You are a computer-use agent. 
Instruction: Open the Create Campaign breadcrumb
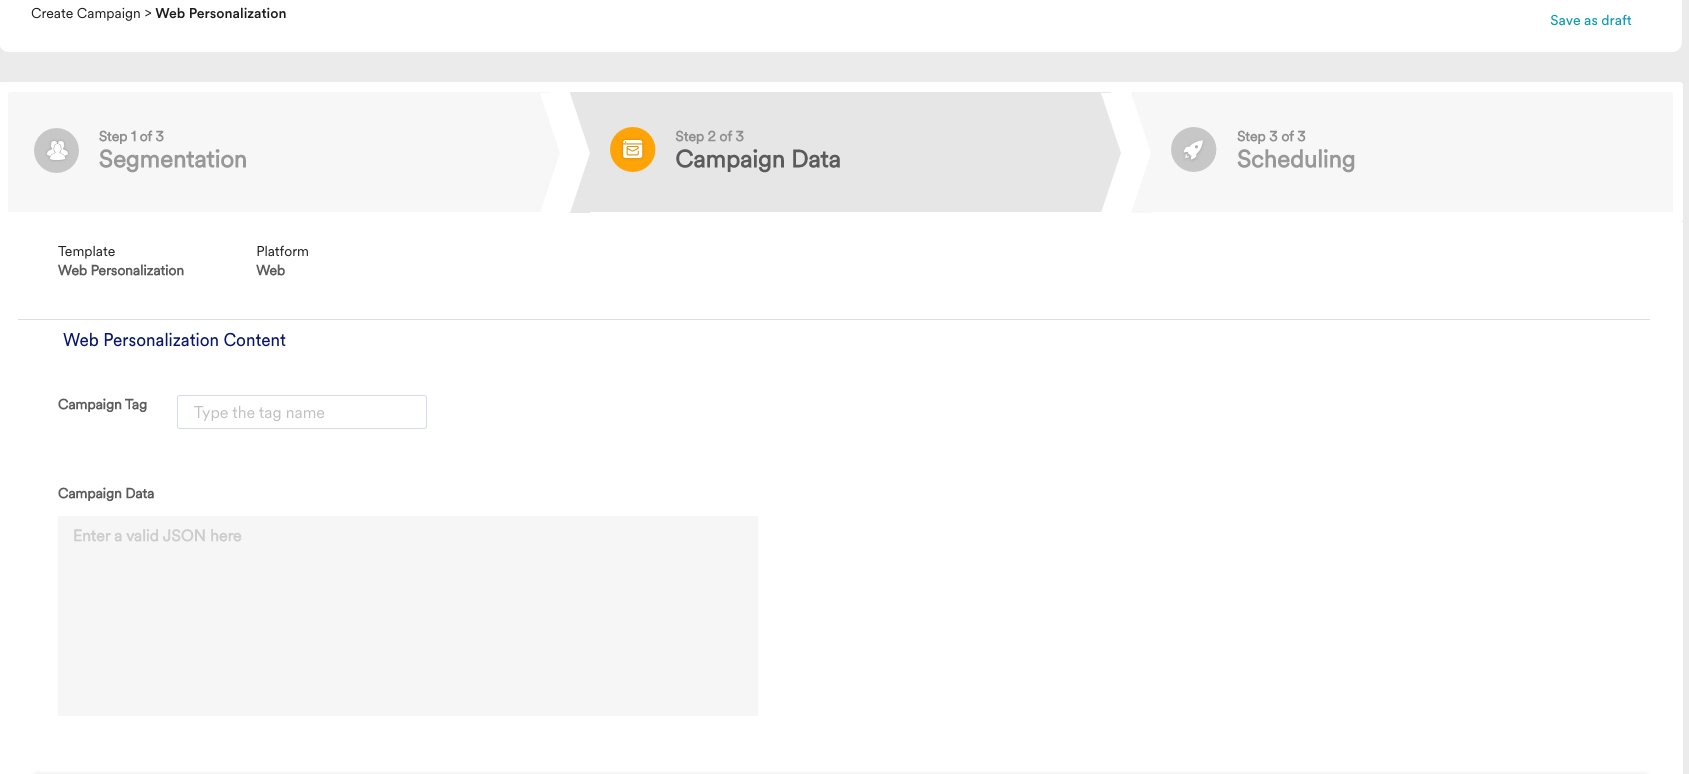pyautogui.click(x=85, y=13)
